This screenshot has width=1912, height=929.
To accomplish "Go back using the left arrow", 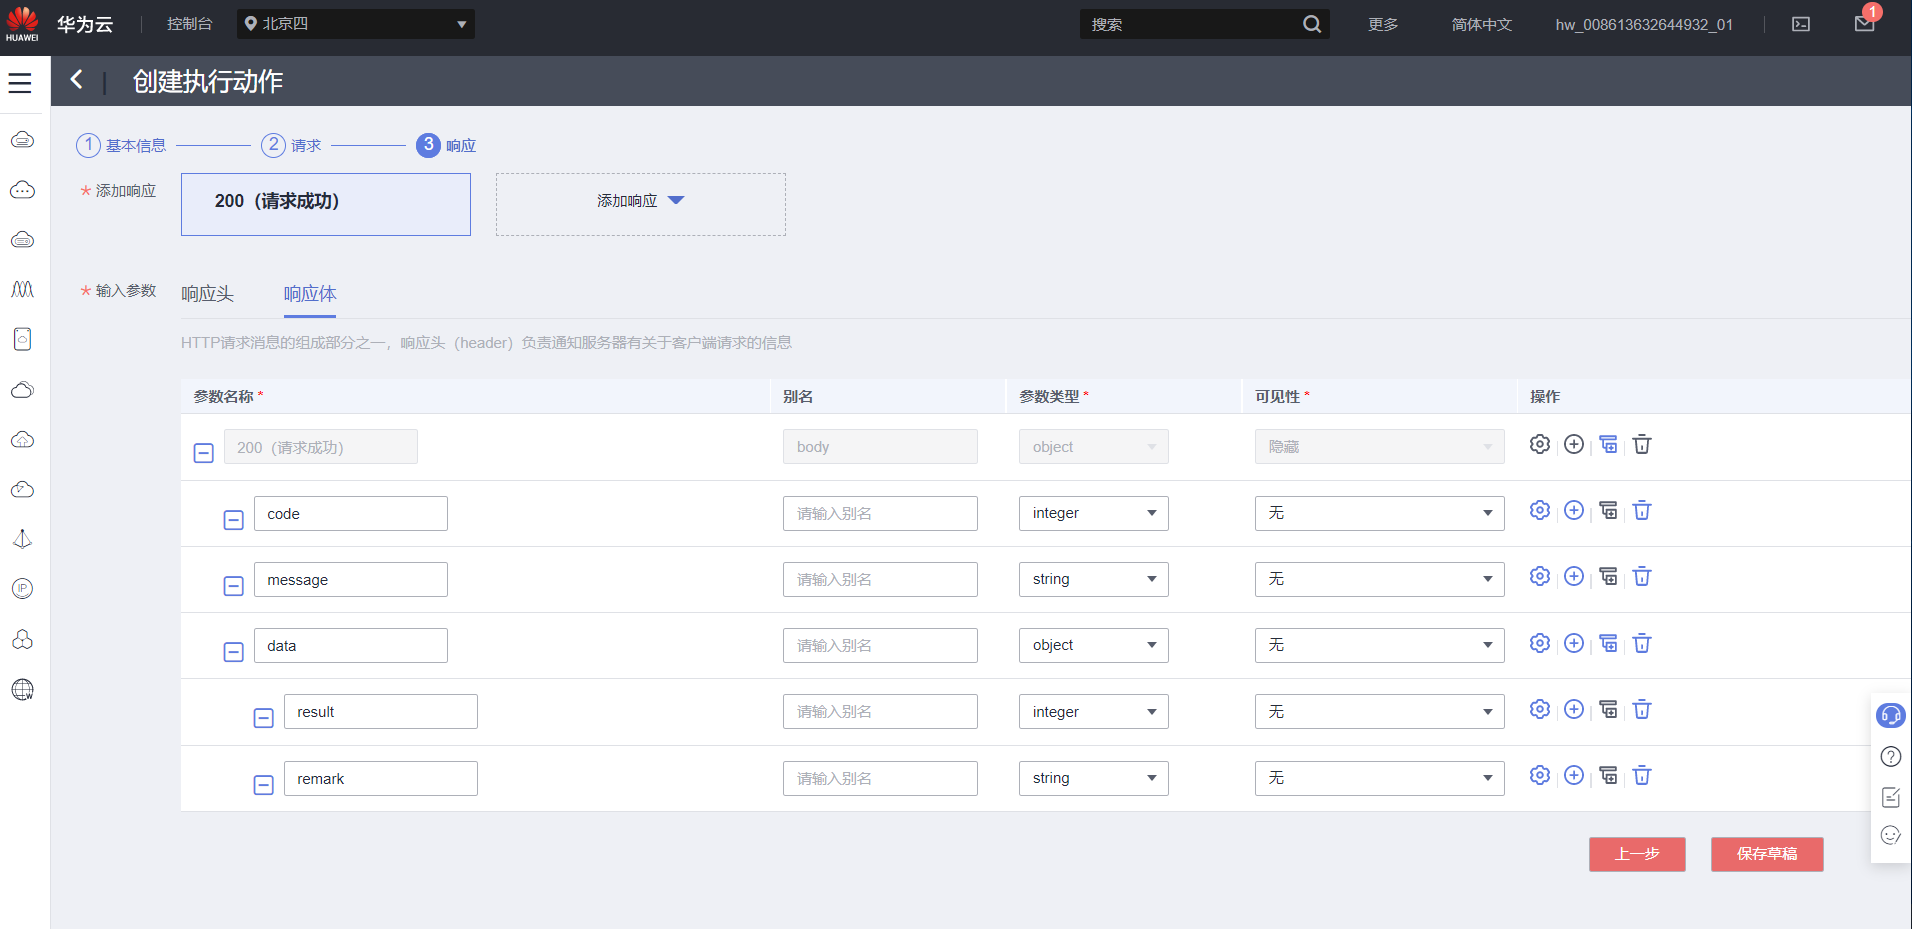I will [x=76, y=80].
